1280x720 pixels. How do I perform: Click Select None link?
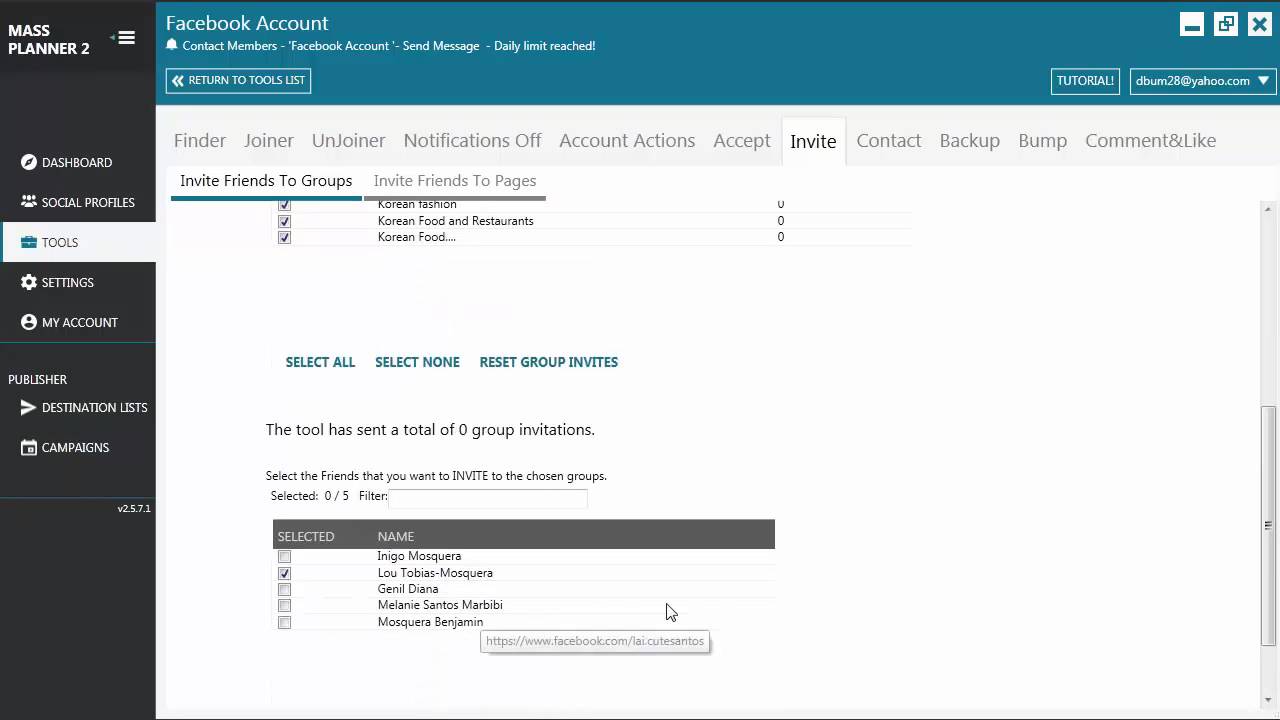click(417, 362)
